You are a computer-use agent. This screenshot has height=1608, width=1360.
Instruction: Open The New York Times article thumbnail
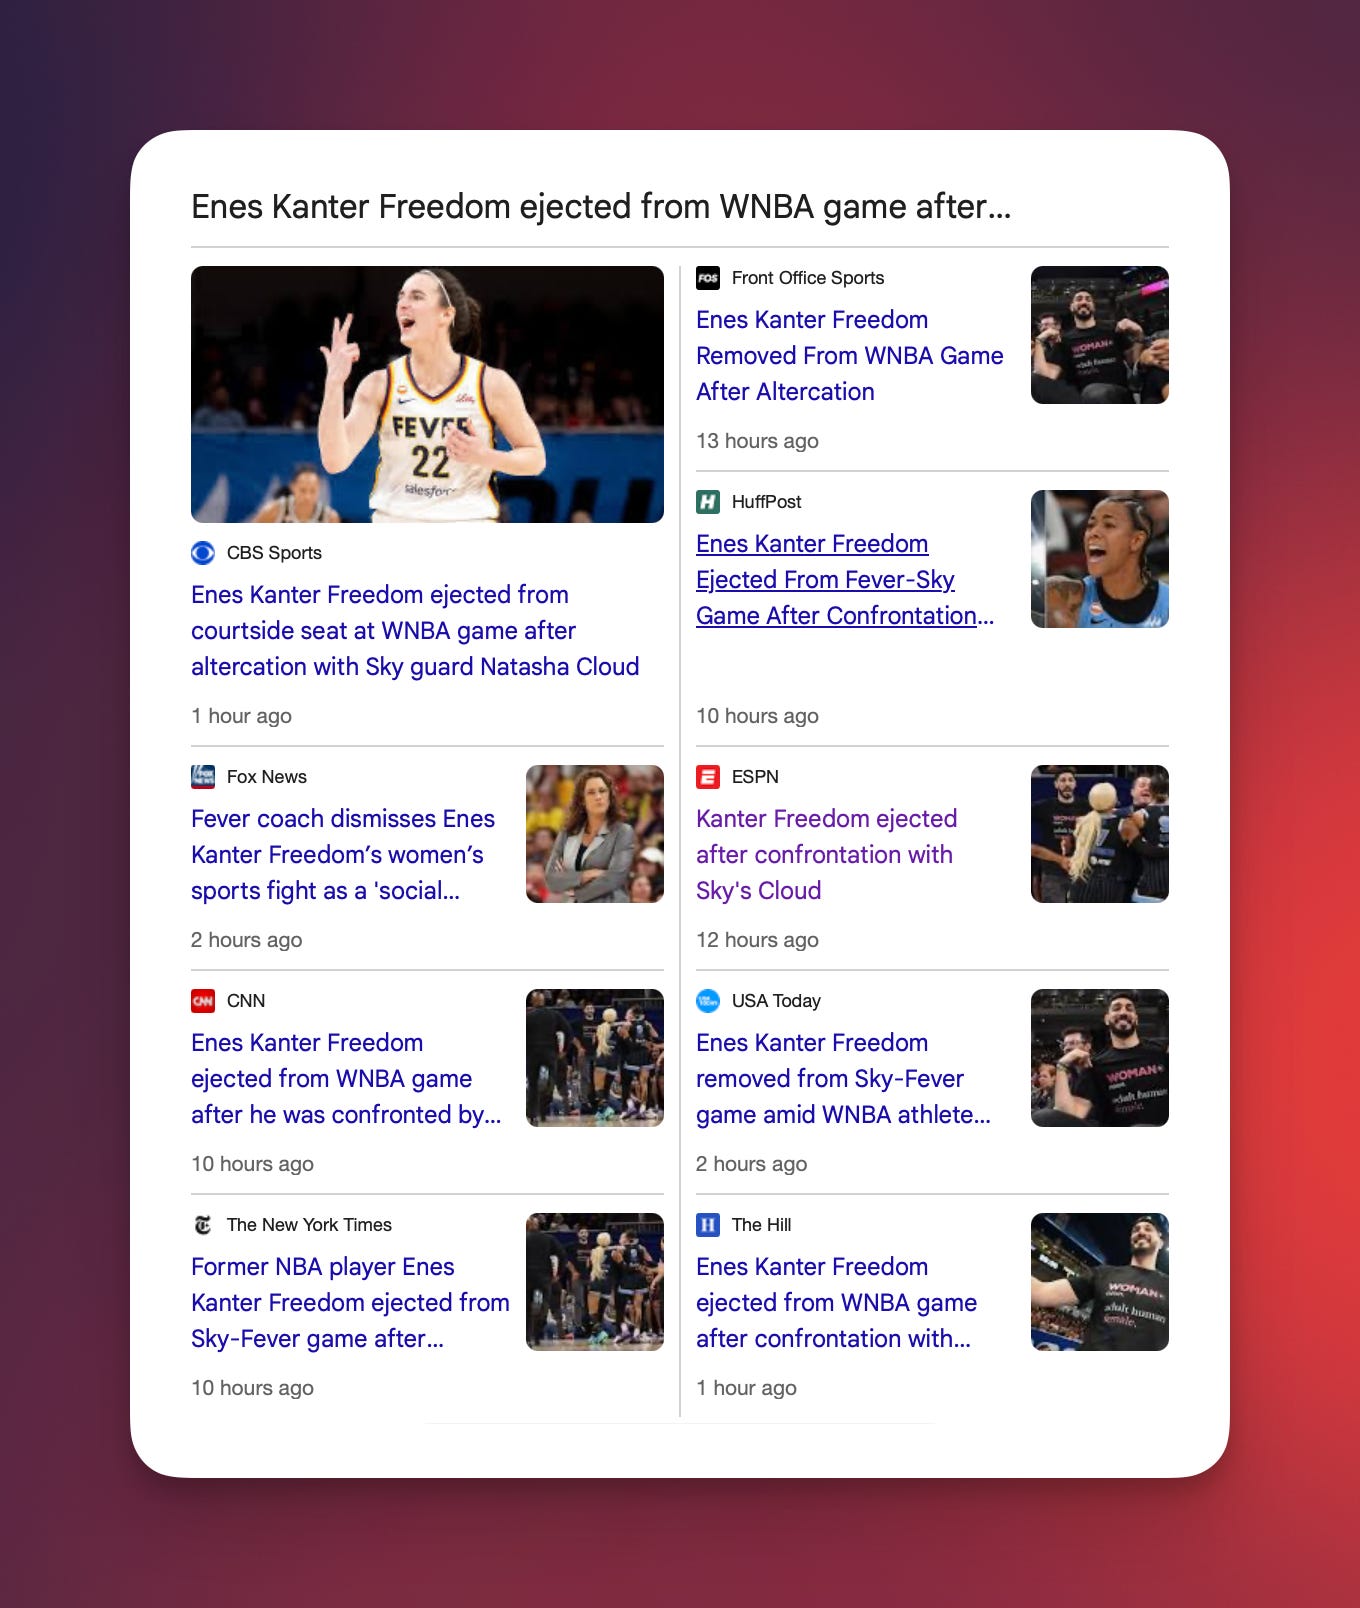[595, 1282]
